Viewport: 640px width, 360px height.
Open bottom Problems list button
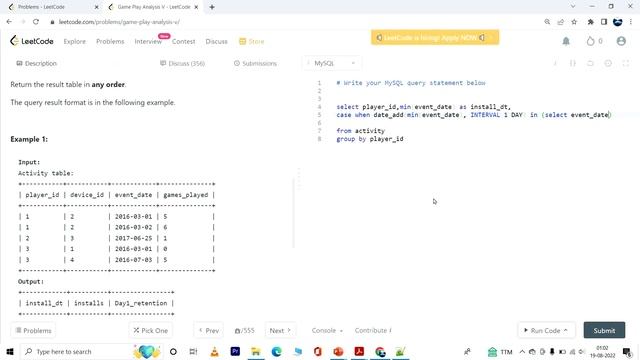[33, 331]
